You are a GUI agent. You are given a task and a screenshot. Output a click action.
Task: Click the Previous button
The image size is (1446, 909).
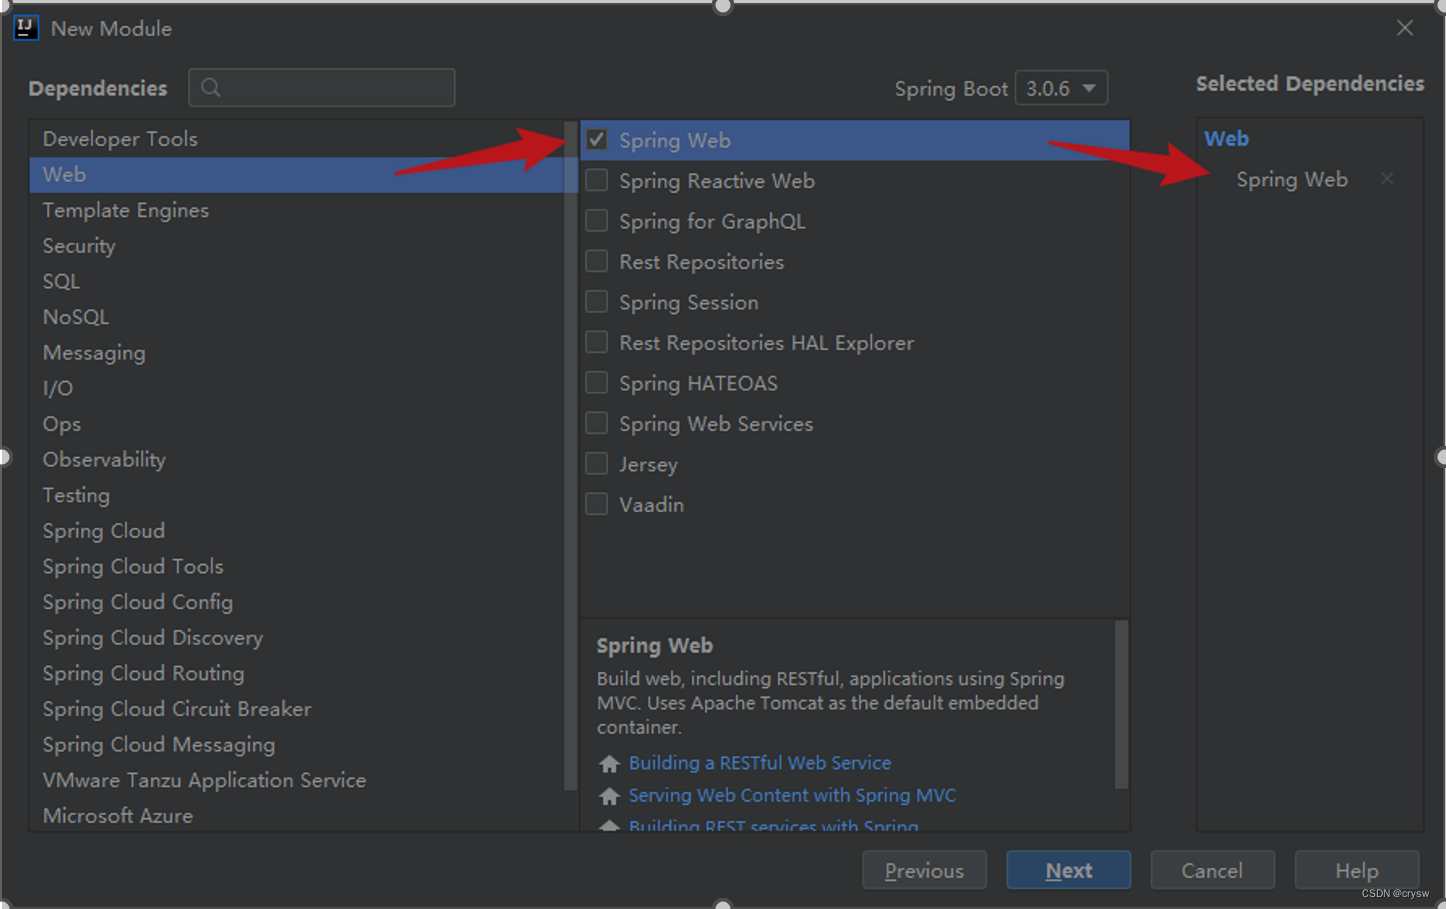click(x=924, y=871)
